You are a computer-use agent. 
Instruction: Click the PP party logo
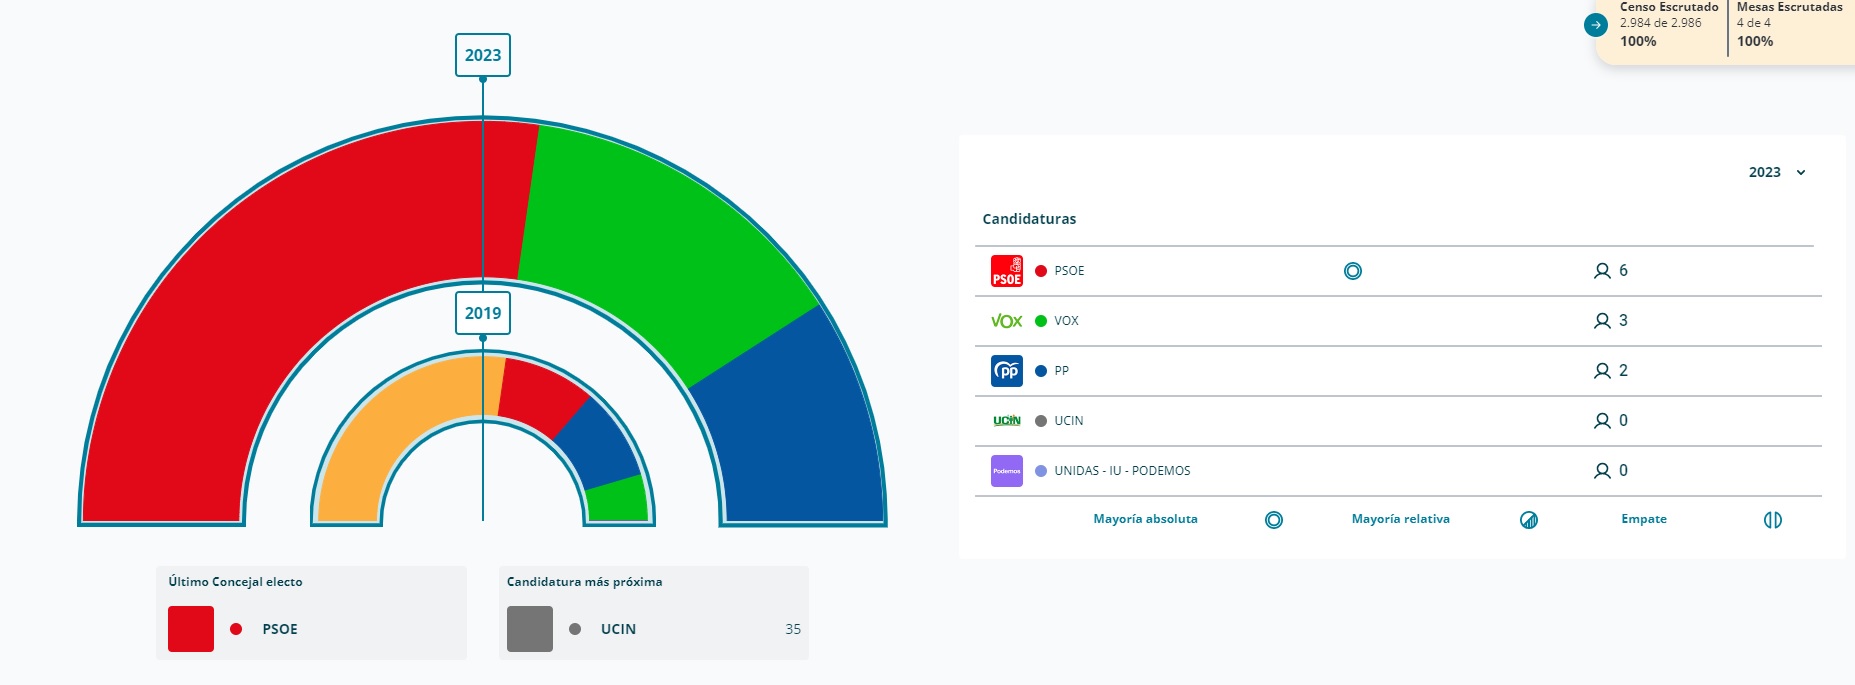coord(1007,371)
